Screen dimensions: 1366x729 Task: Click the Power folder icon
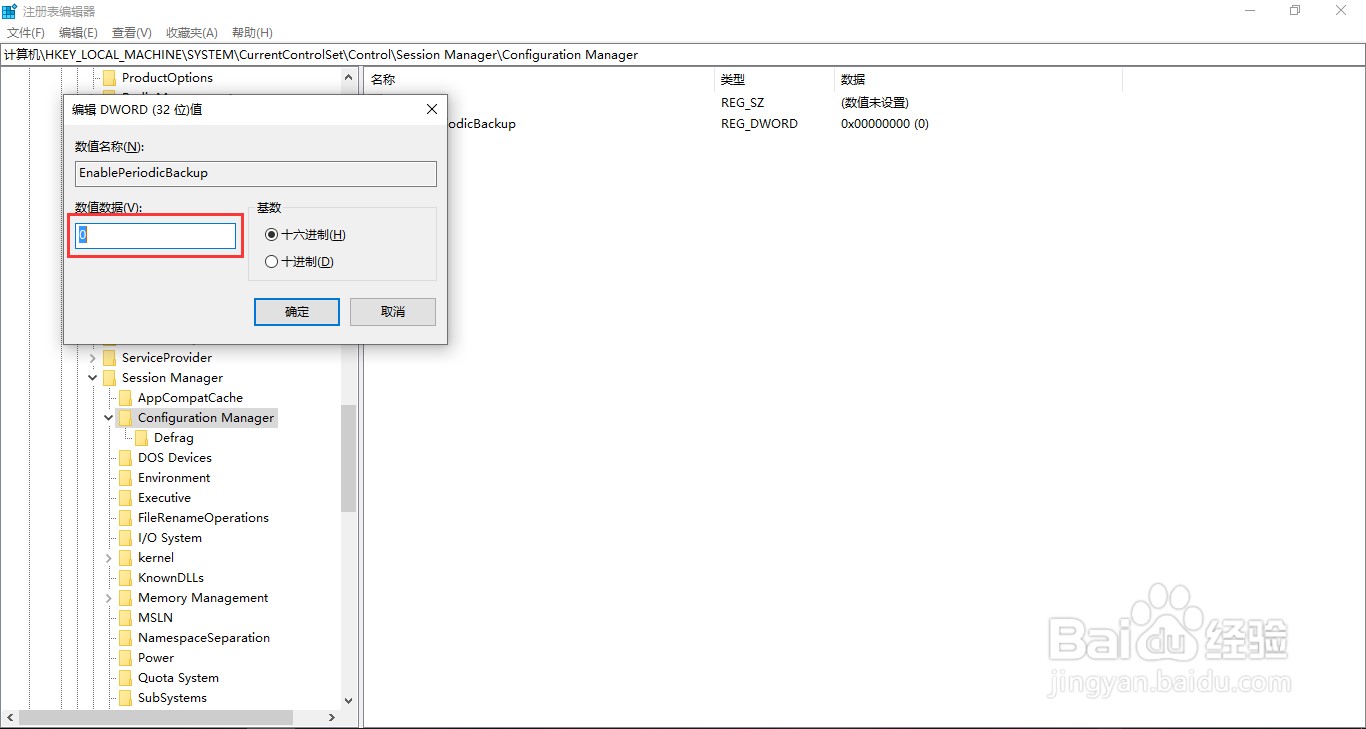[125, 658]
